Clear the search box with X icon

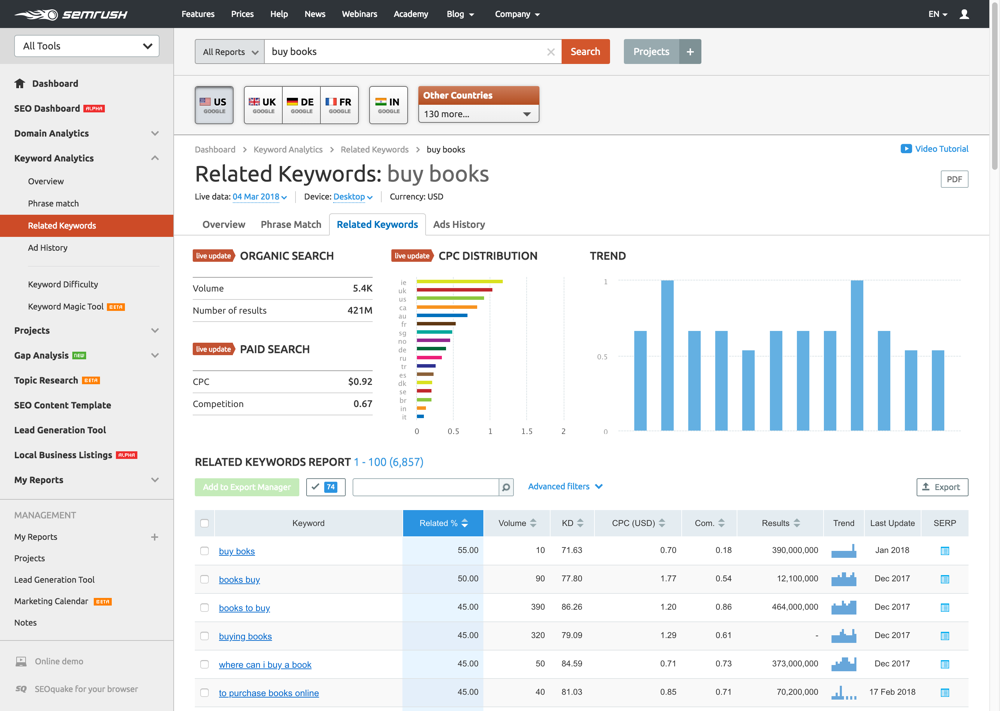(551, 52)
